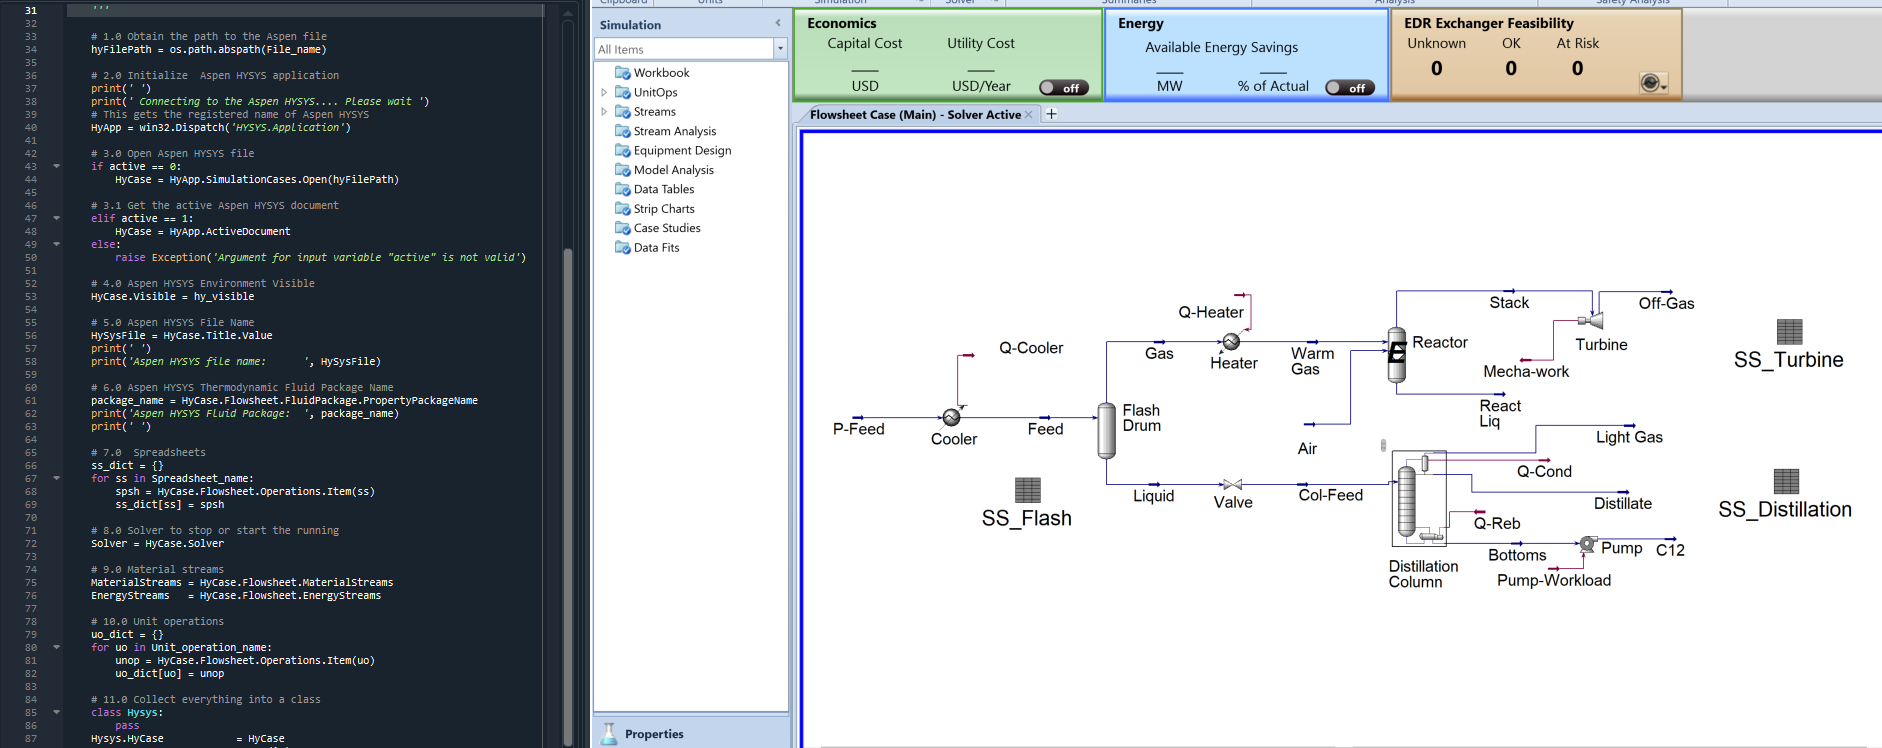This screenshot has width=1882, height=748.
Task: Click the Distillation Column icon
Action: (1408, 500)
